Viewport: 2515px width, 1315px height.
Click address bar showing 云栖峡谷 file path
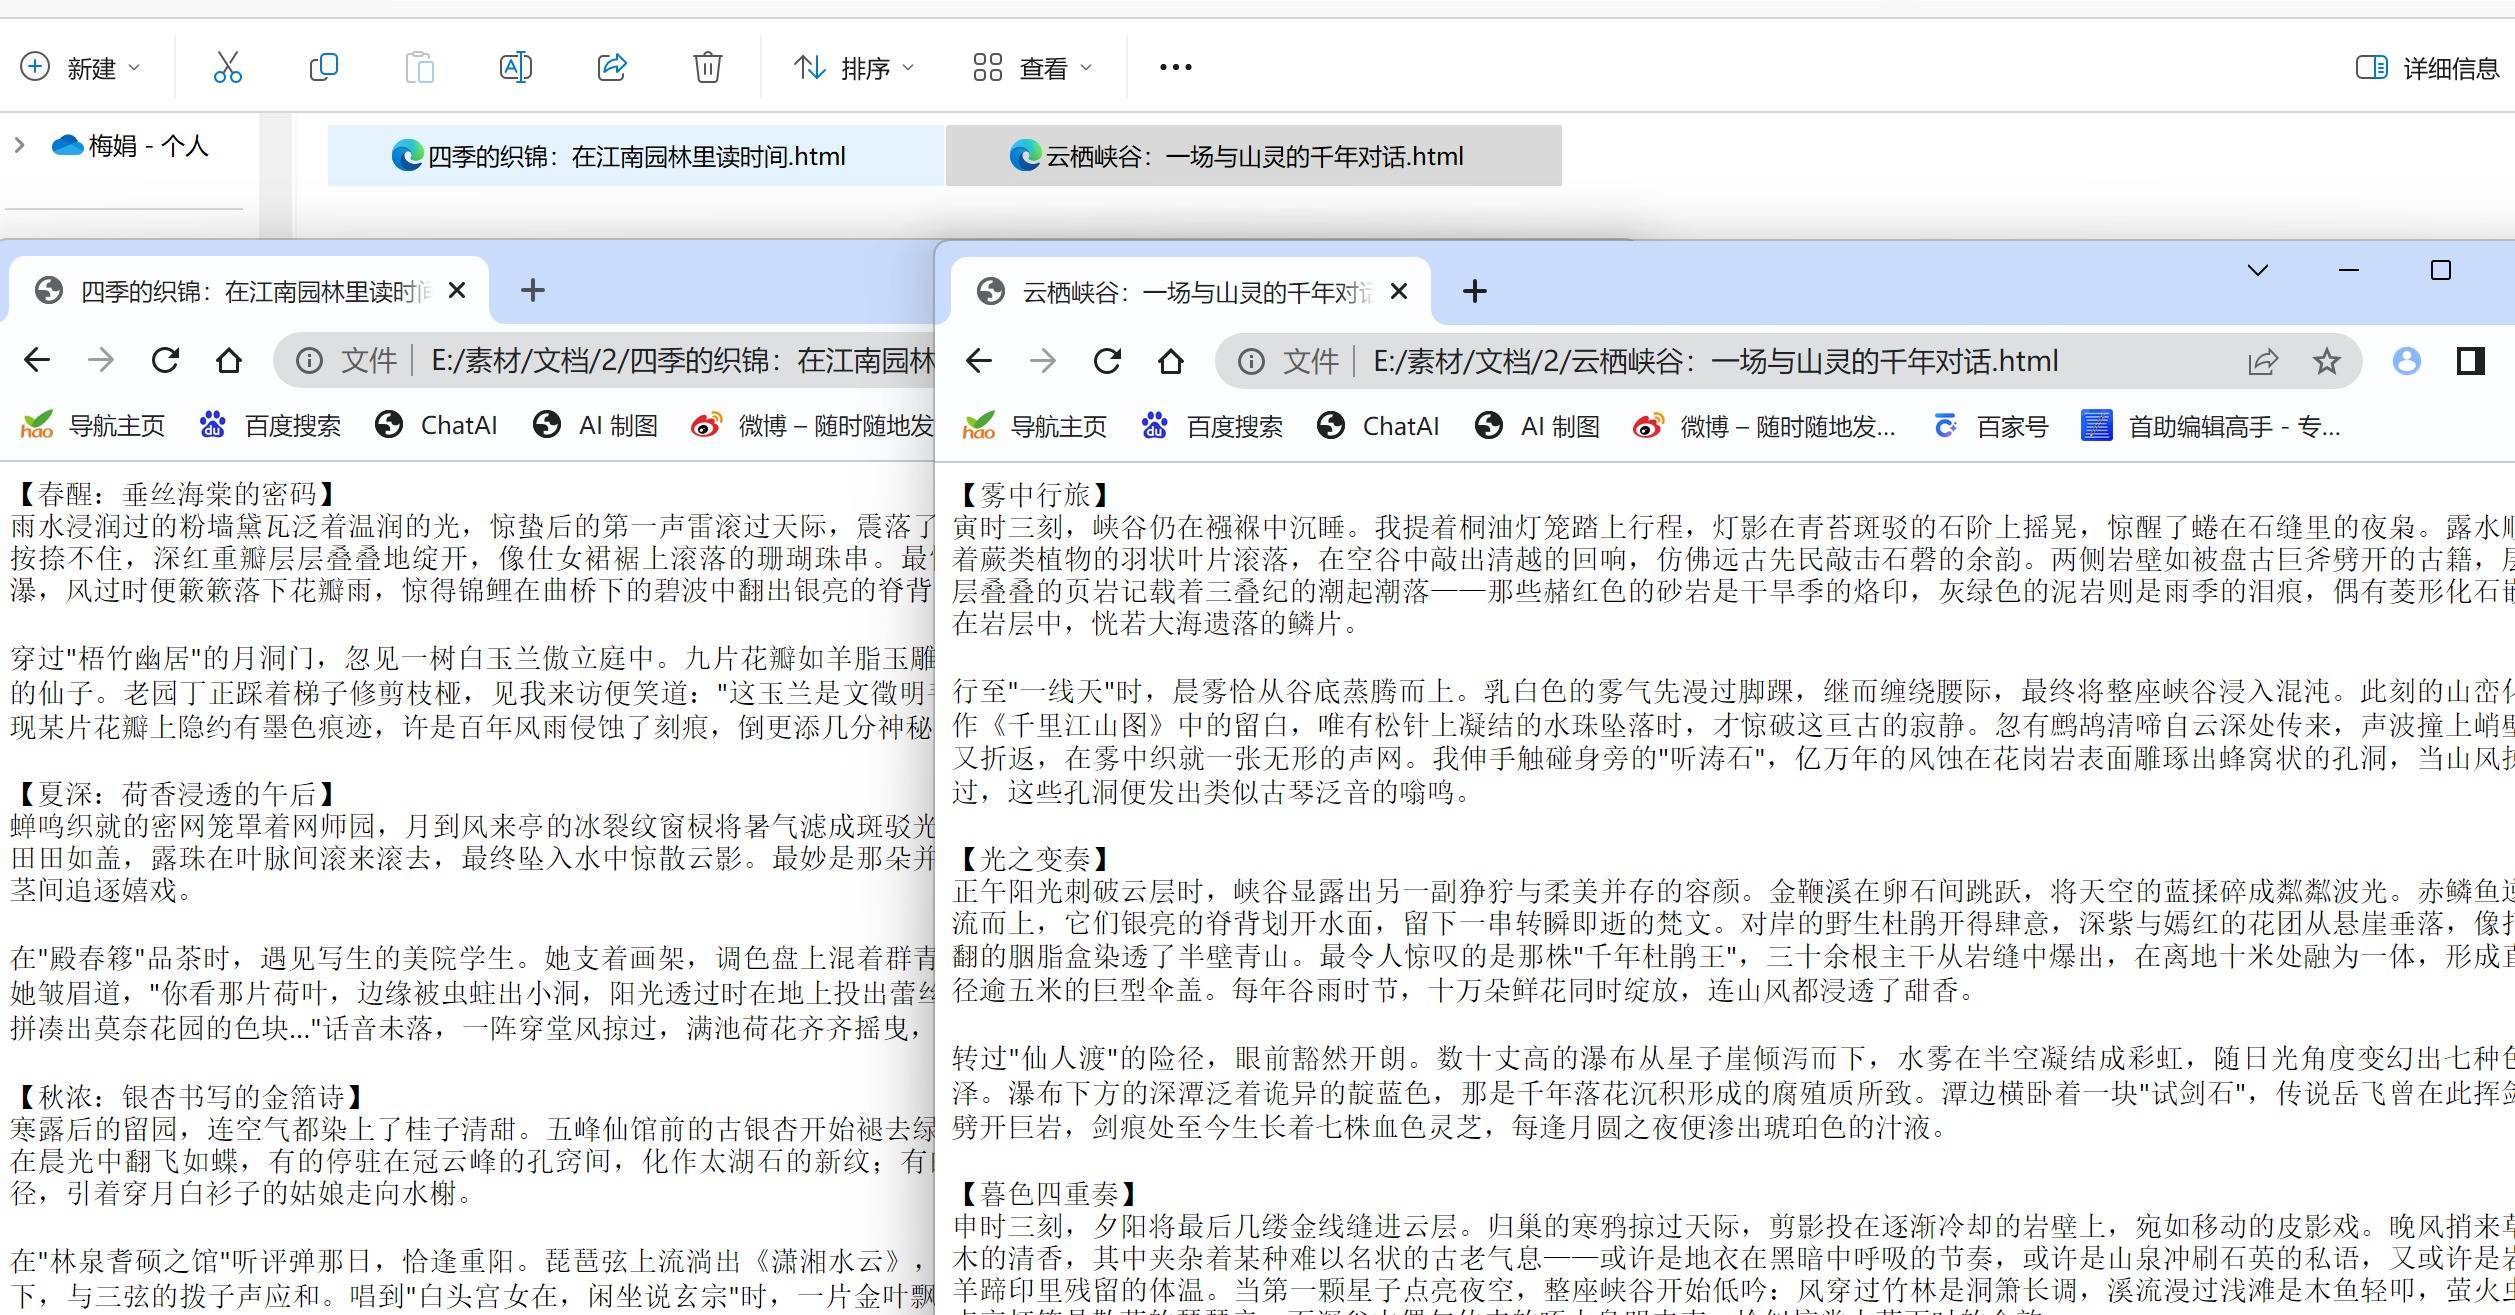click(1714, 361)
